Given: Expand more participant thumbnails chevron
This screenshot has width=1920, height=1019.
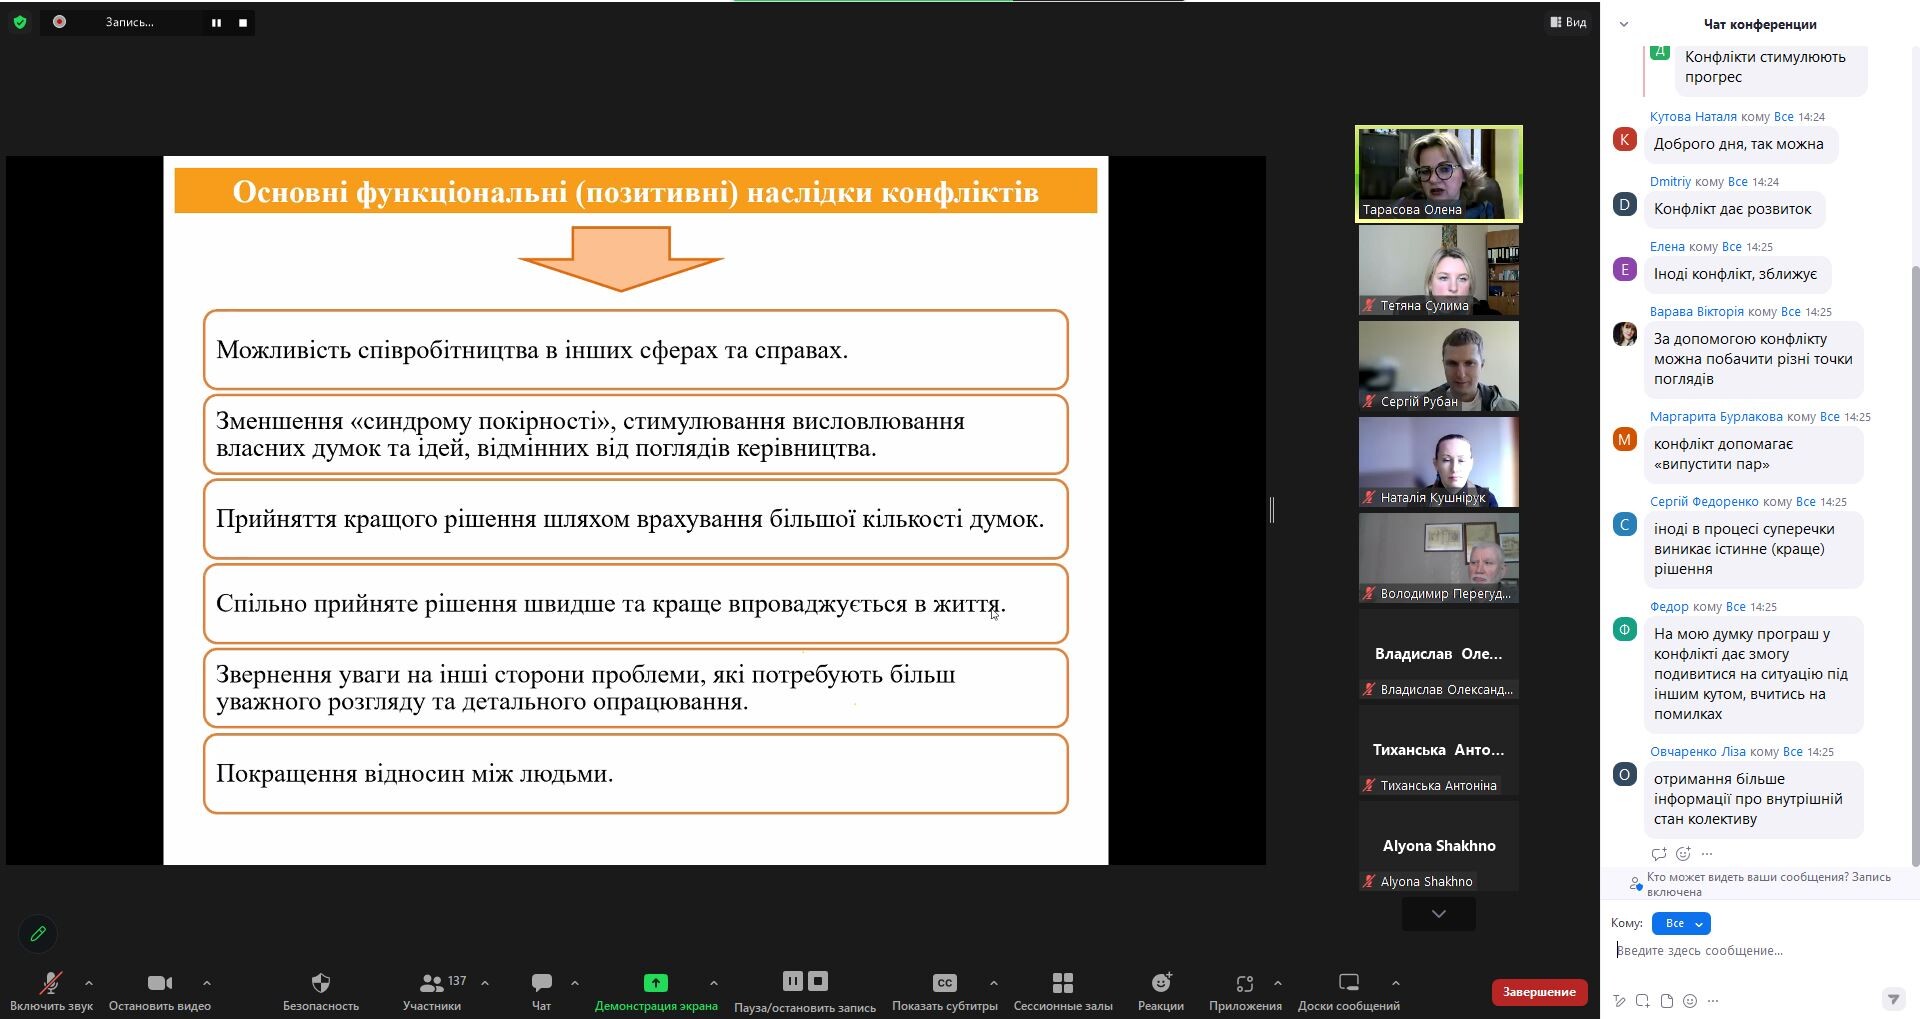Looking at the screenshot, I should (1439, 914).
